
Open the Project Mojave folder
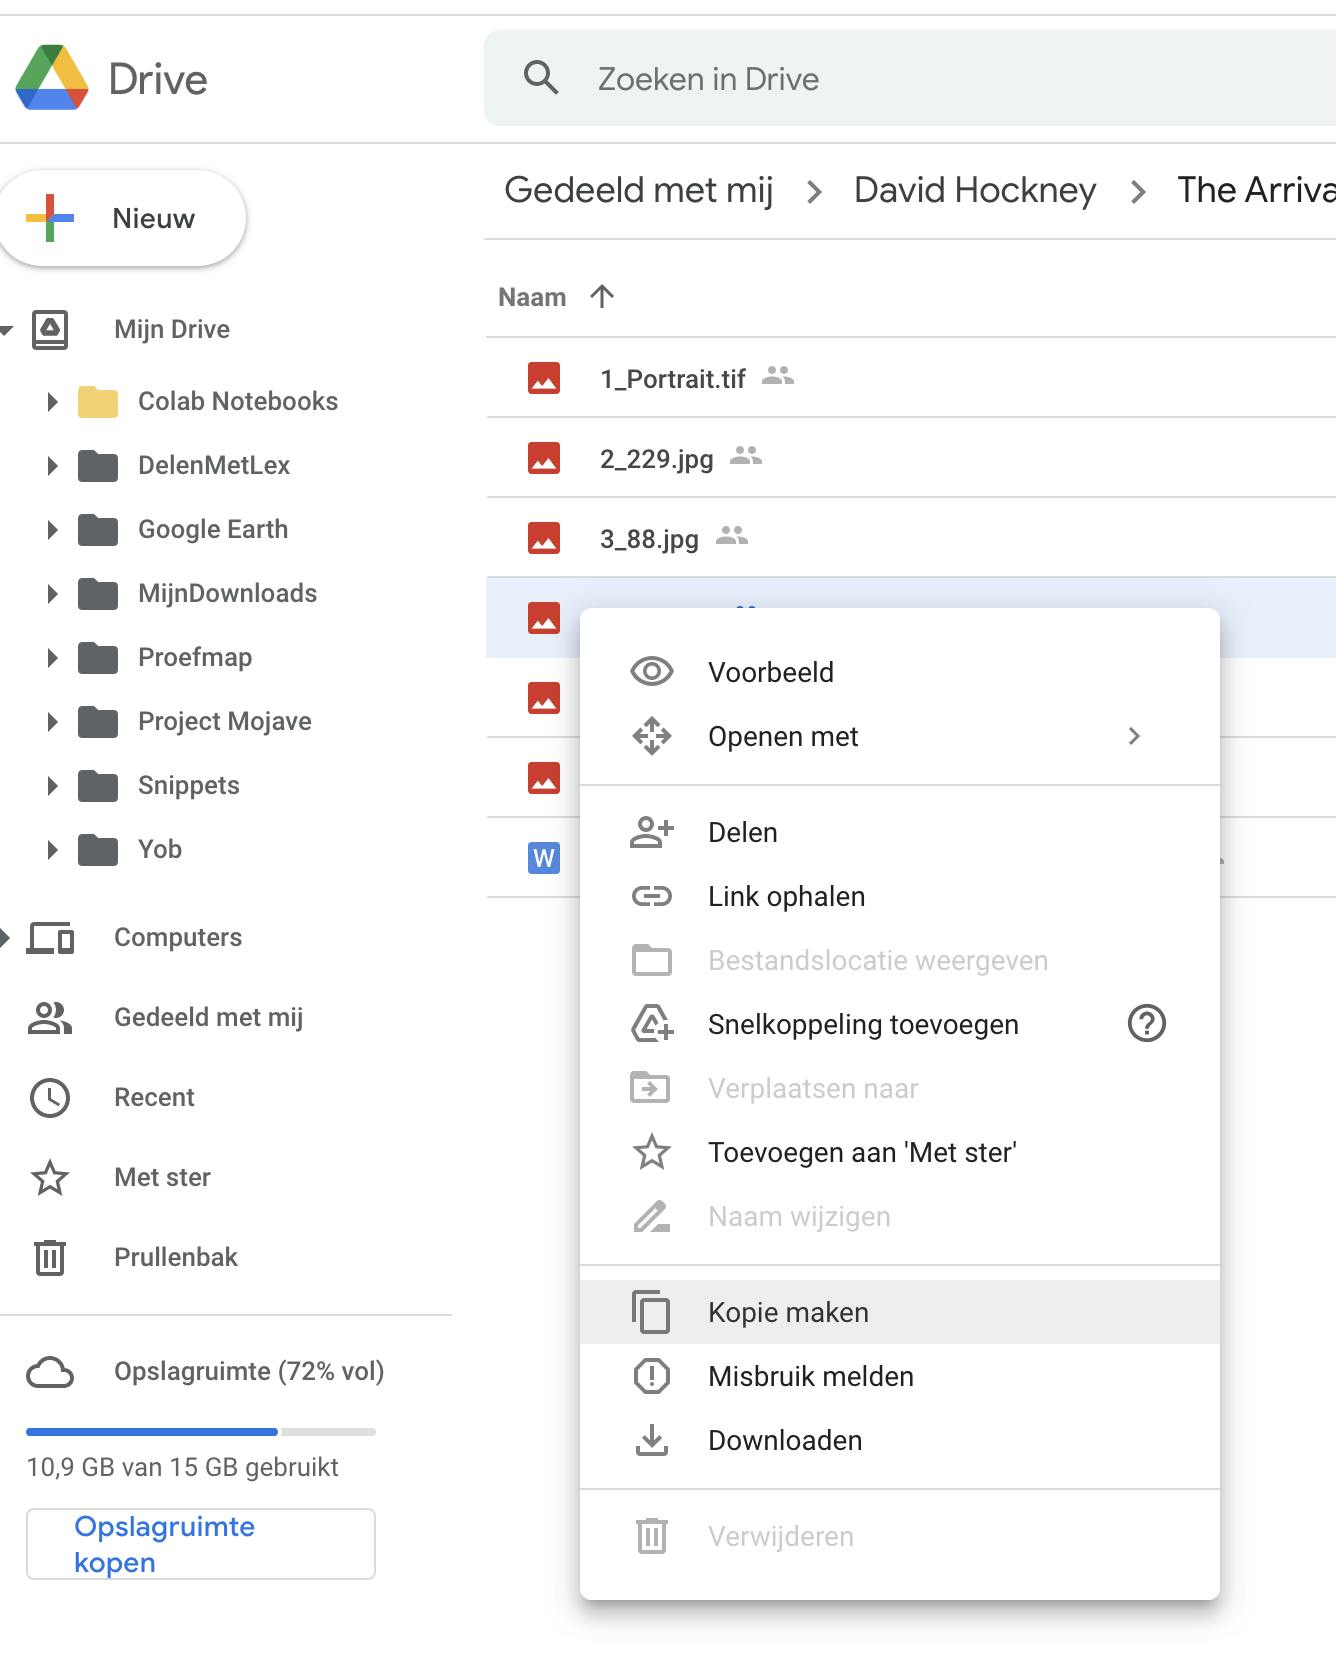[x=225, y=721]
